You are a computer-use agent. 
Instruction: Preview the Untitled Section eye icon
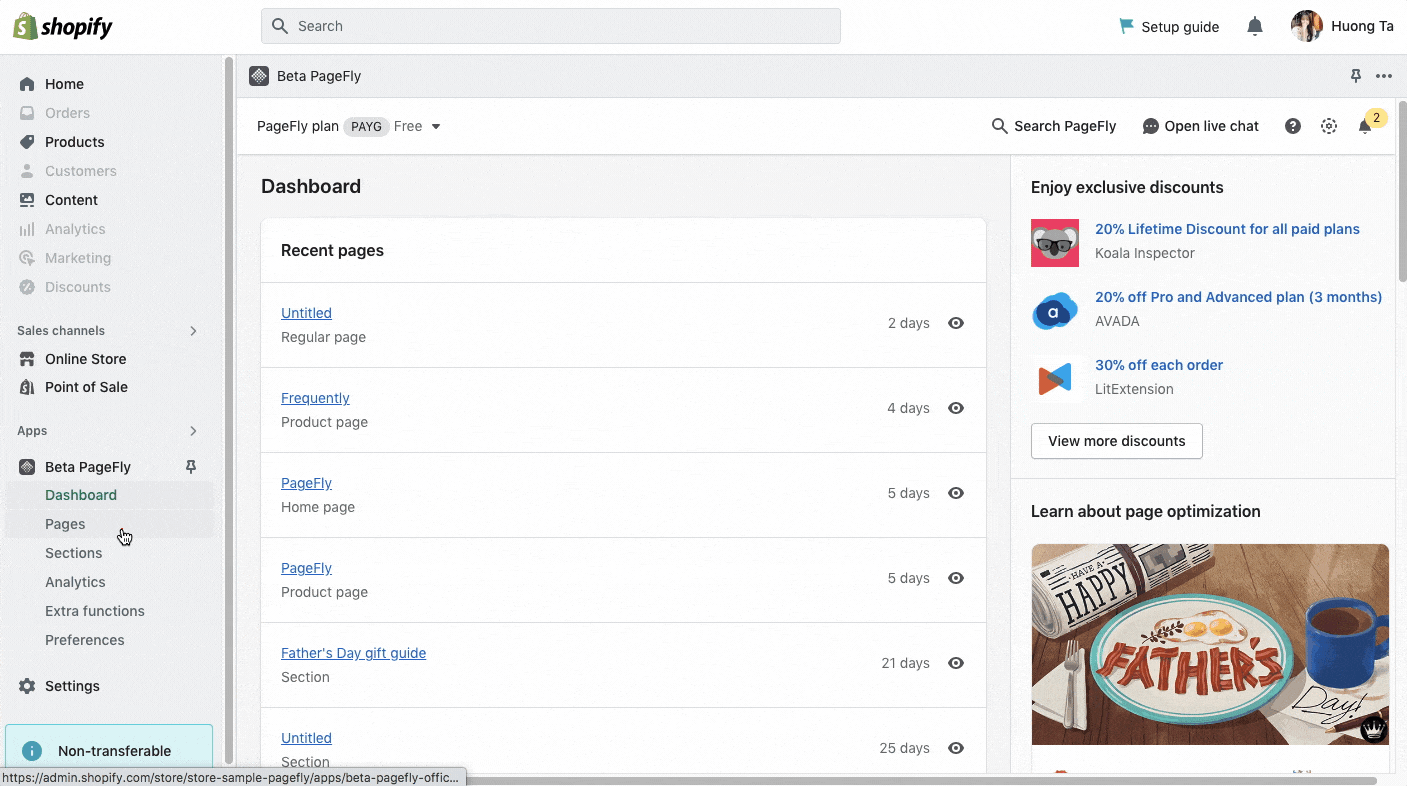[x=956, y=748]
